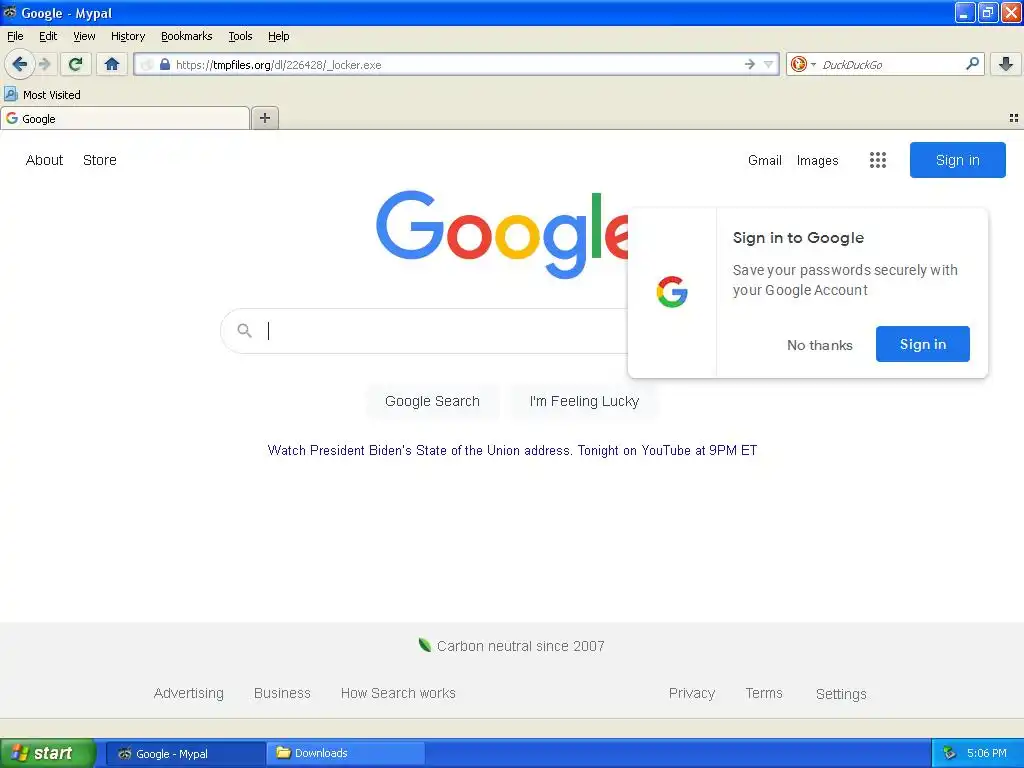Reload the page with the refresh icon
Image resolution: width=1024 pixels, height=768 pixels.
[76, 64]
